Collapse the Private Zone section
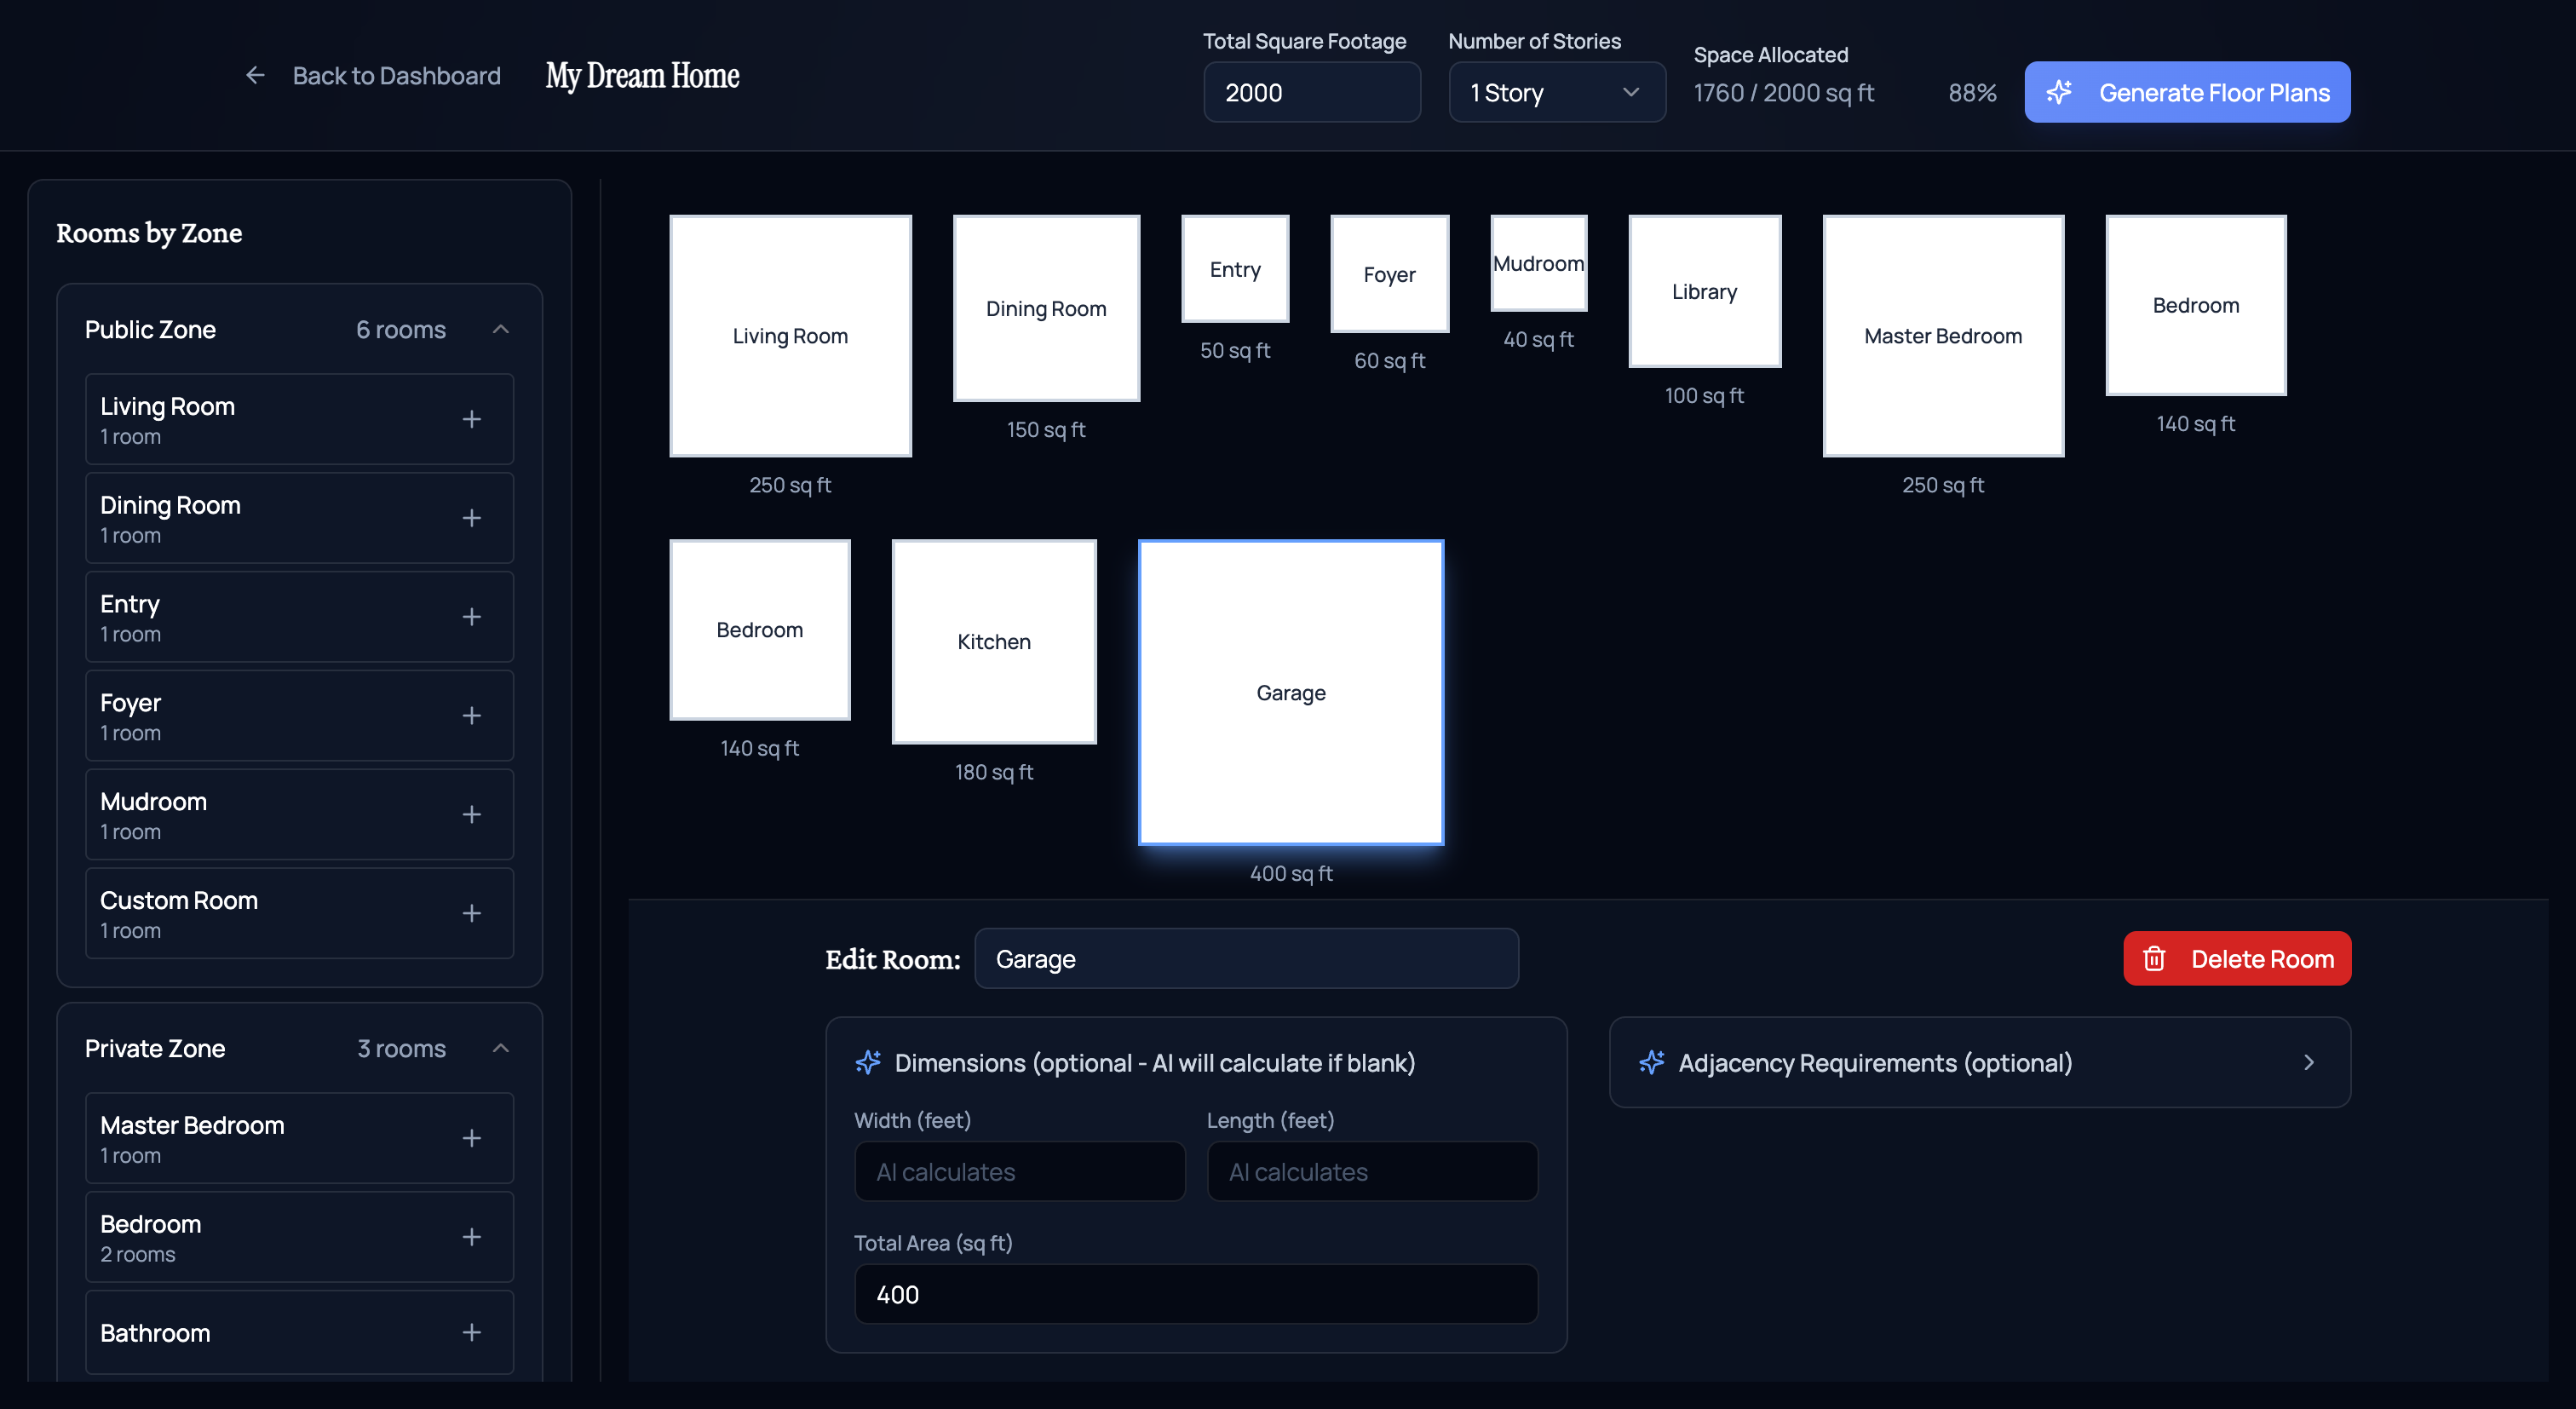Viewport: 2576px width, 1409px height. (x=500, y=1048)
